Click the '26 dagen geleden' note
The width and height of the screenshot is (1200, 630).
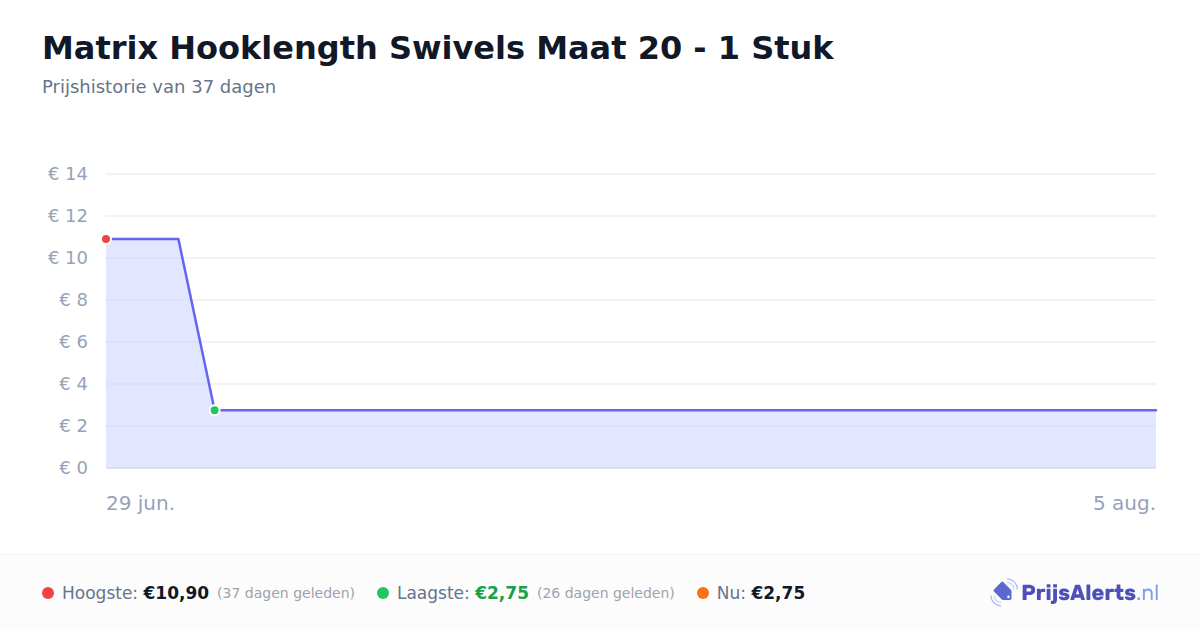tap(606, 593)
